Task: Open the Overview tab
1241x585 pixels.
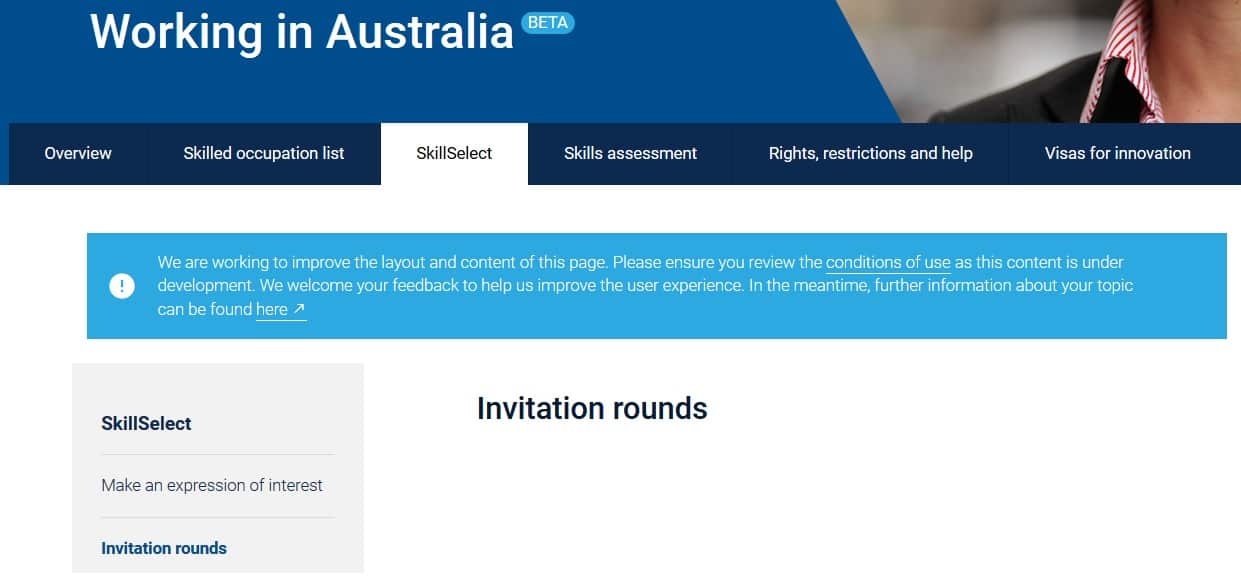Action: pyautogui.click(x=78, y=153)
